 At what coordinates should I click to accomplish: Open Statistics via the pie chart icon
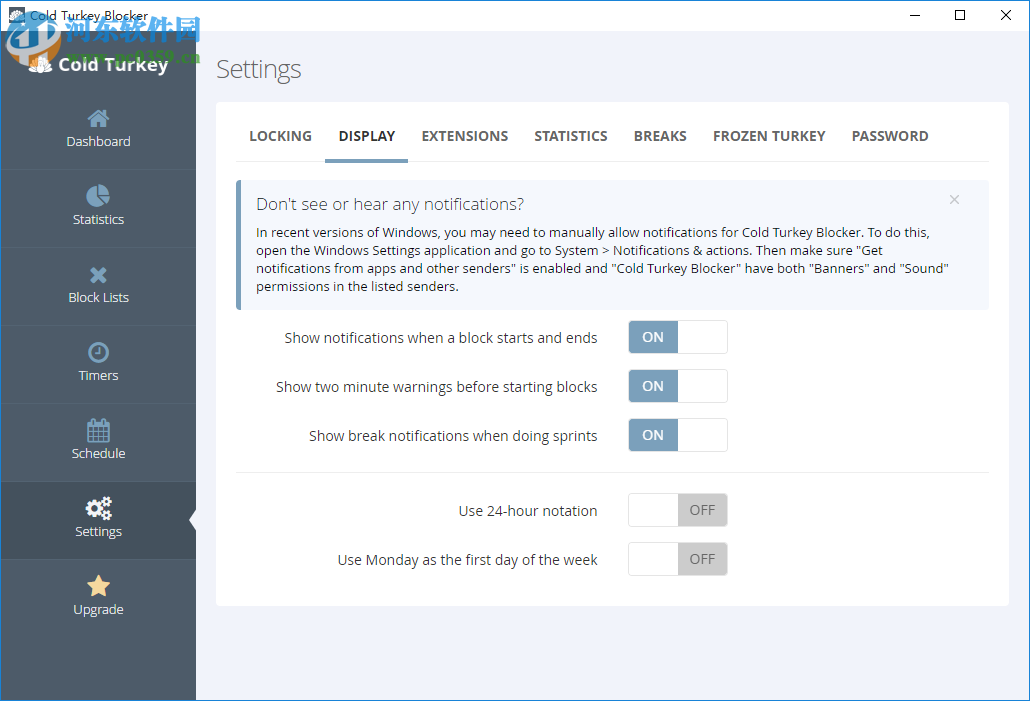coord(98,195)
